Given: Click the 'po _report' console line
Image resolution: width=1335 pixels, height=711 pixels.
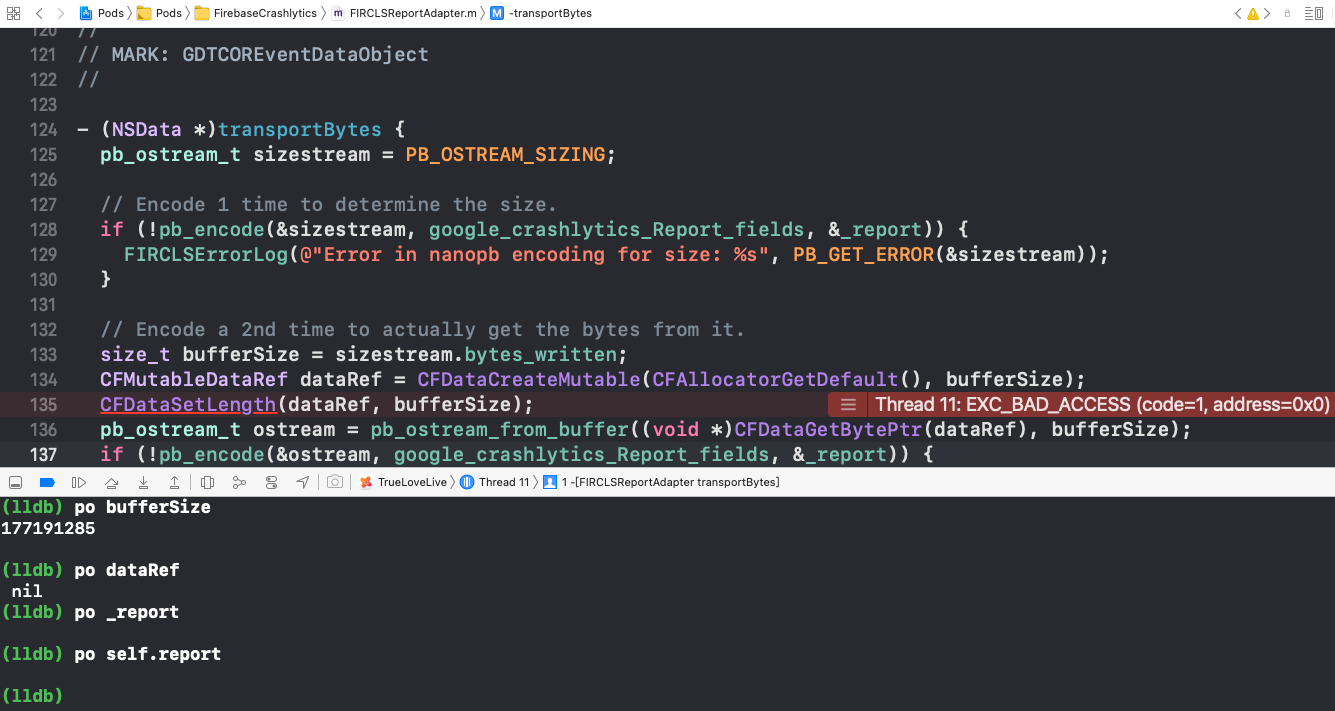Looking at the screenshot, I should [90, 612].
